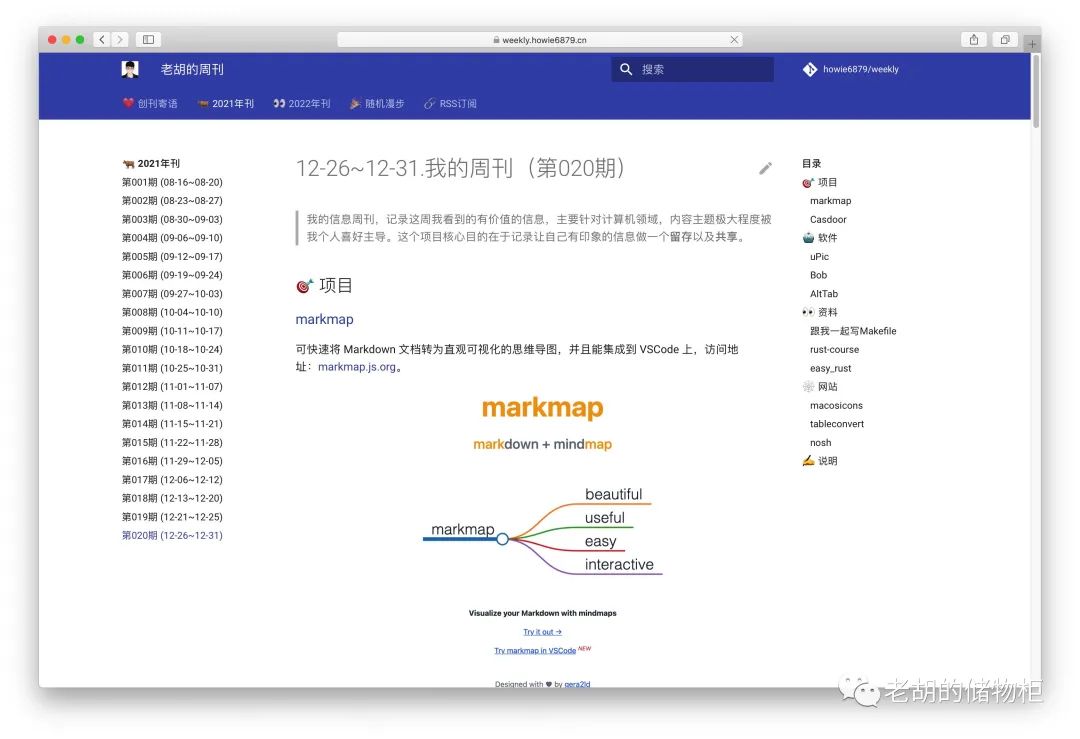Select current issue 第020期 (12-26~12-31)
The image size is (1080, 739).
(x=172, y=535)
